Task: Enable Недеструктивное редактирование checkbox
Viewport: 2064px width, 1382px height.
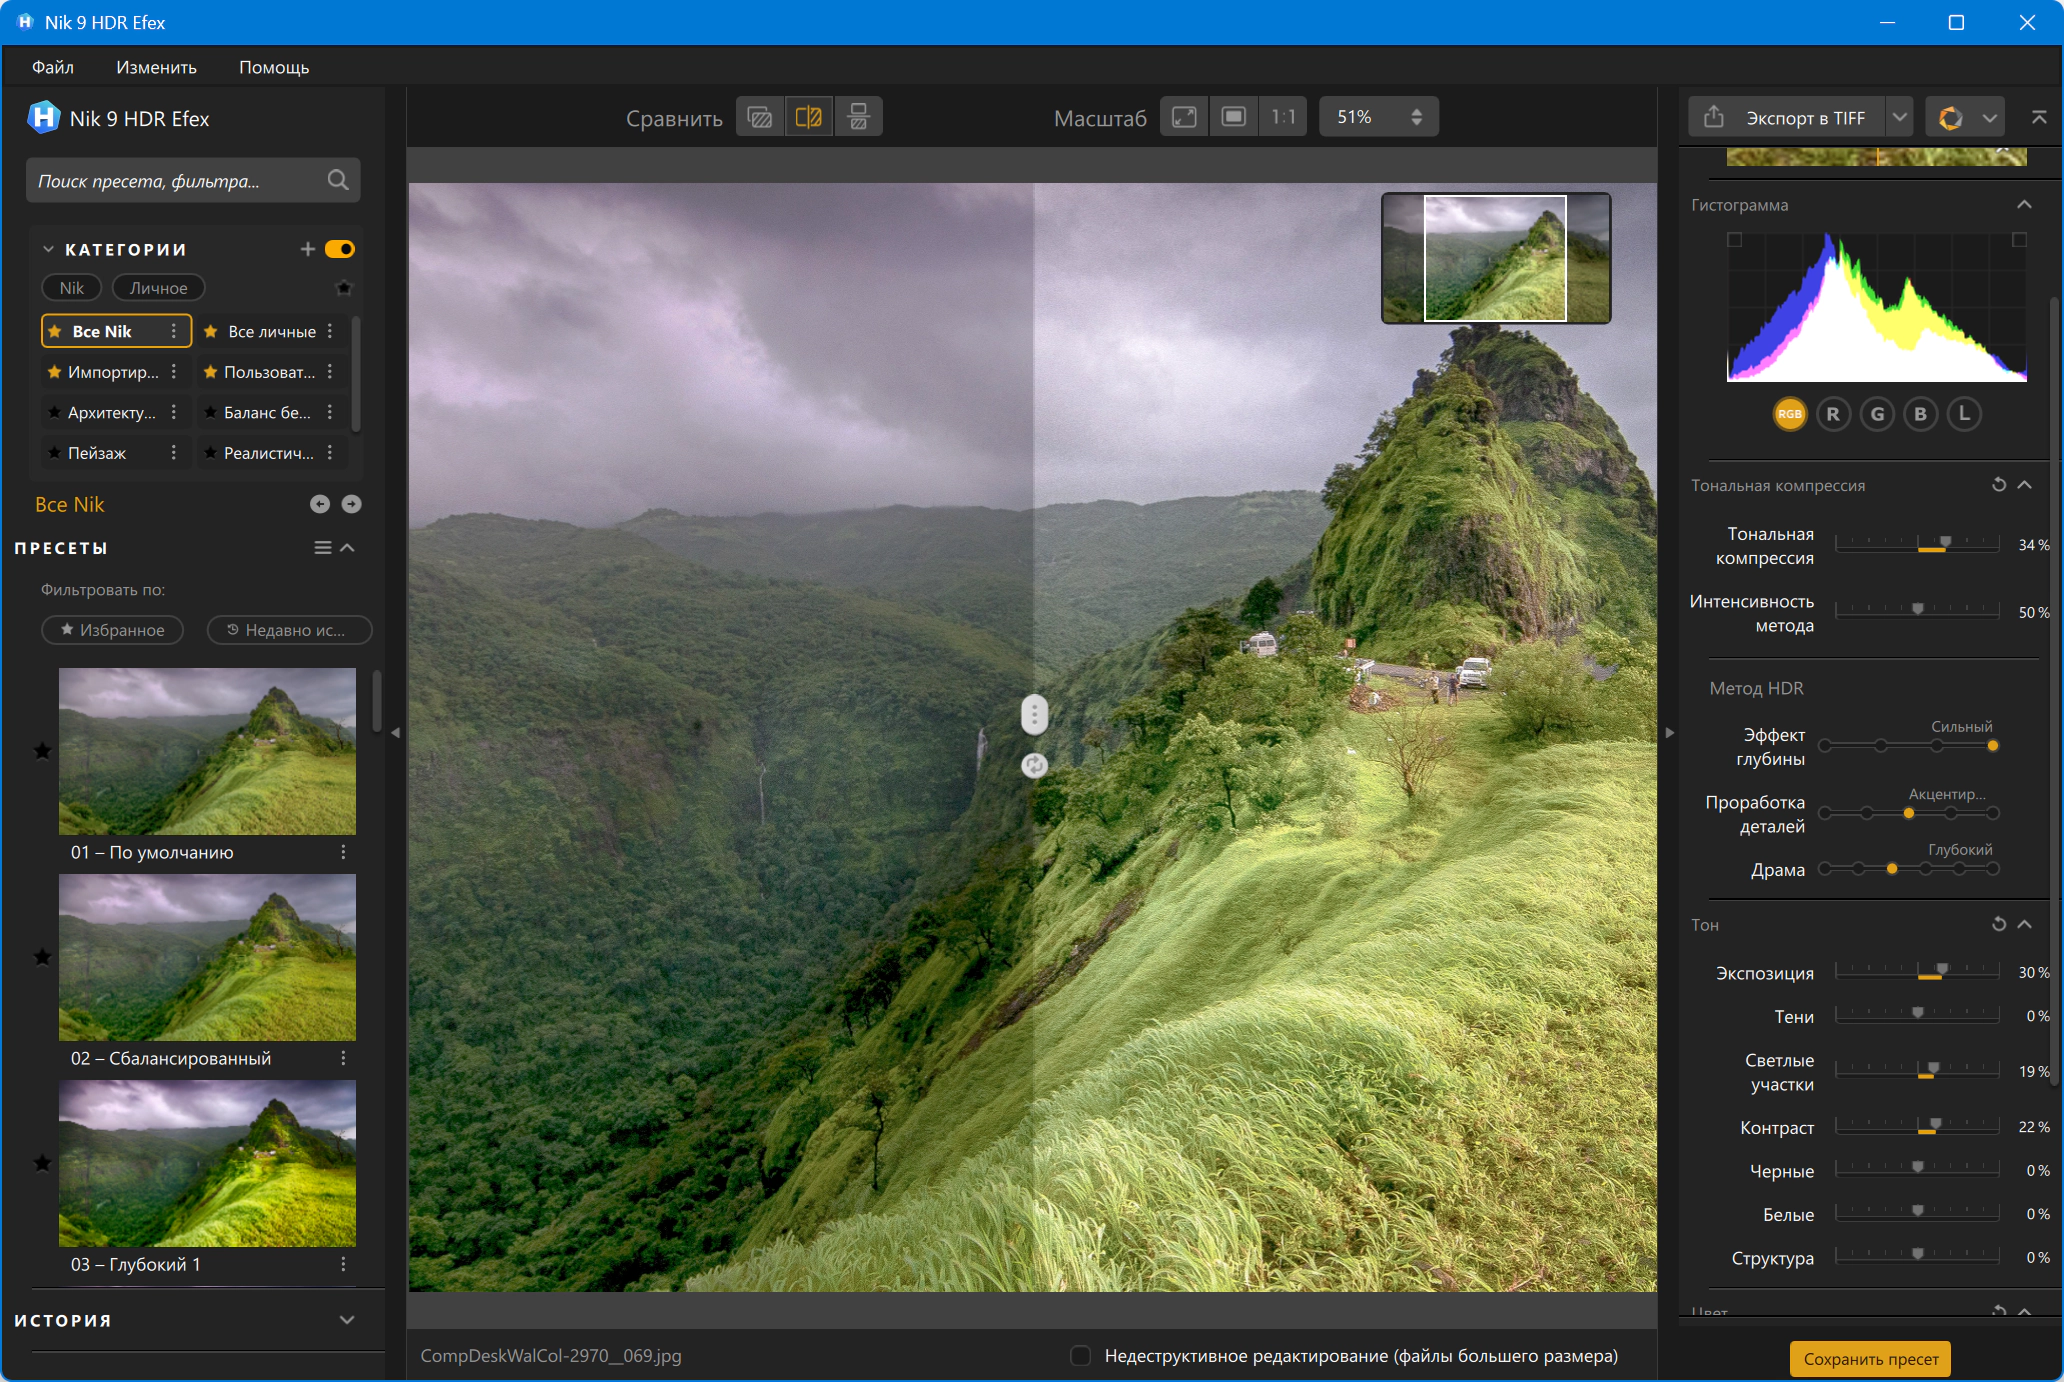Action: point(1081,1356)
